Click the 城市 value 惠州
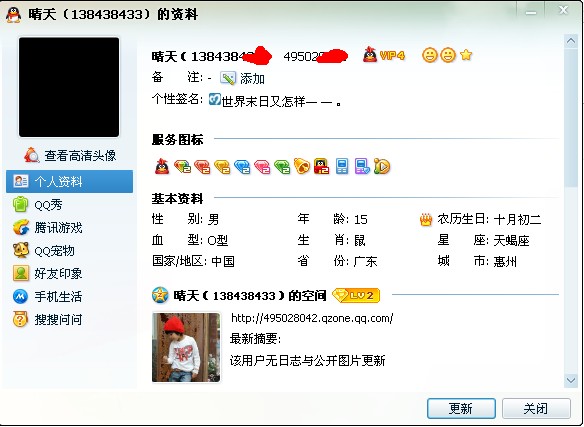 (x=505, y=261)
